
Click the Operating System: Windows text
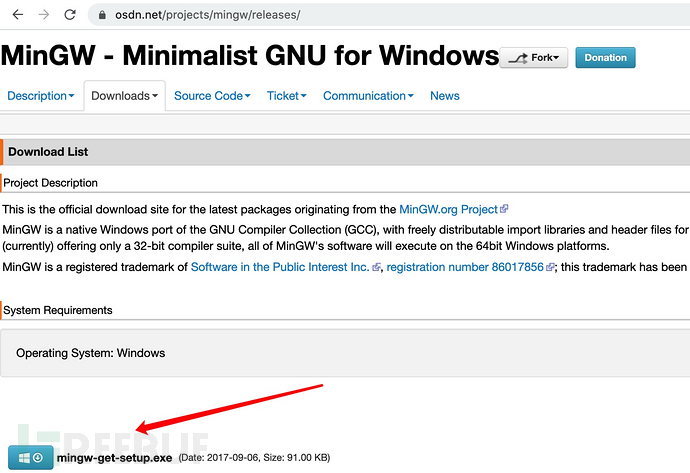pyautogui.click(x=91, y=353)
